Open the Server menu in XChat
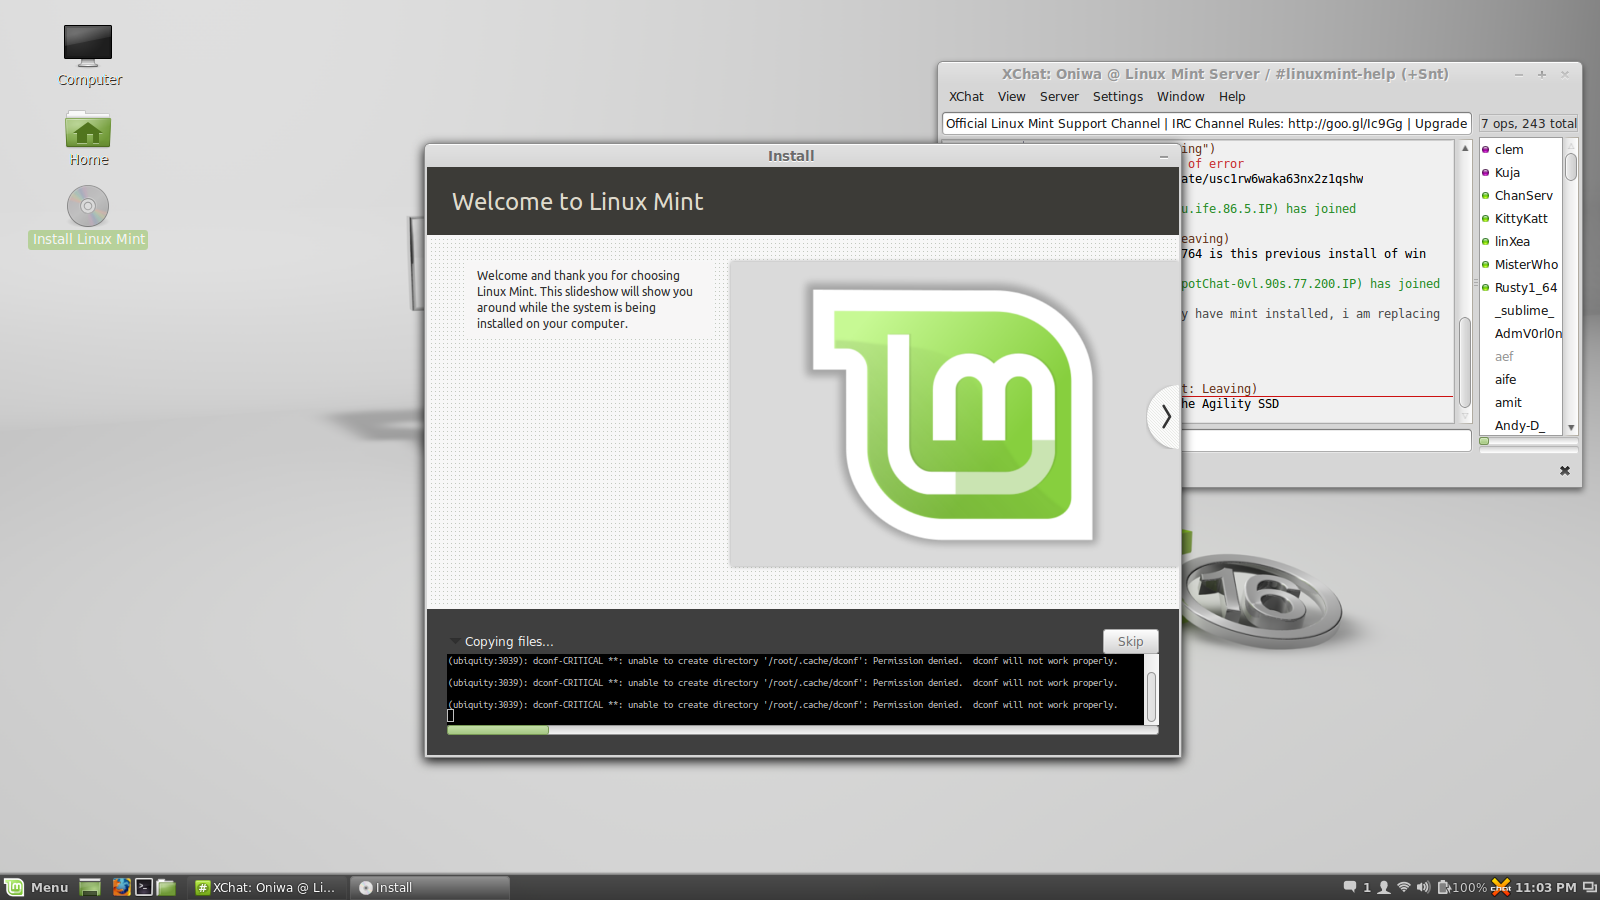 coord(1059,97)
